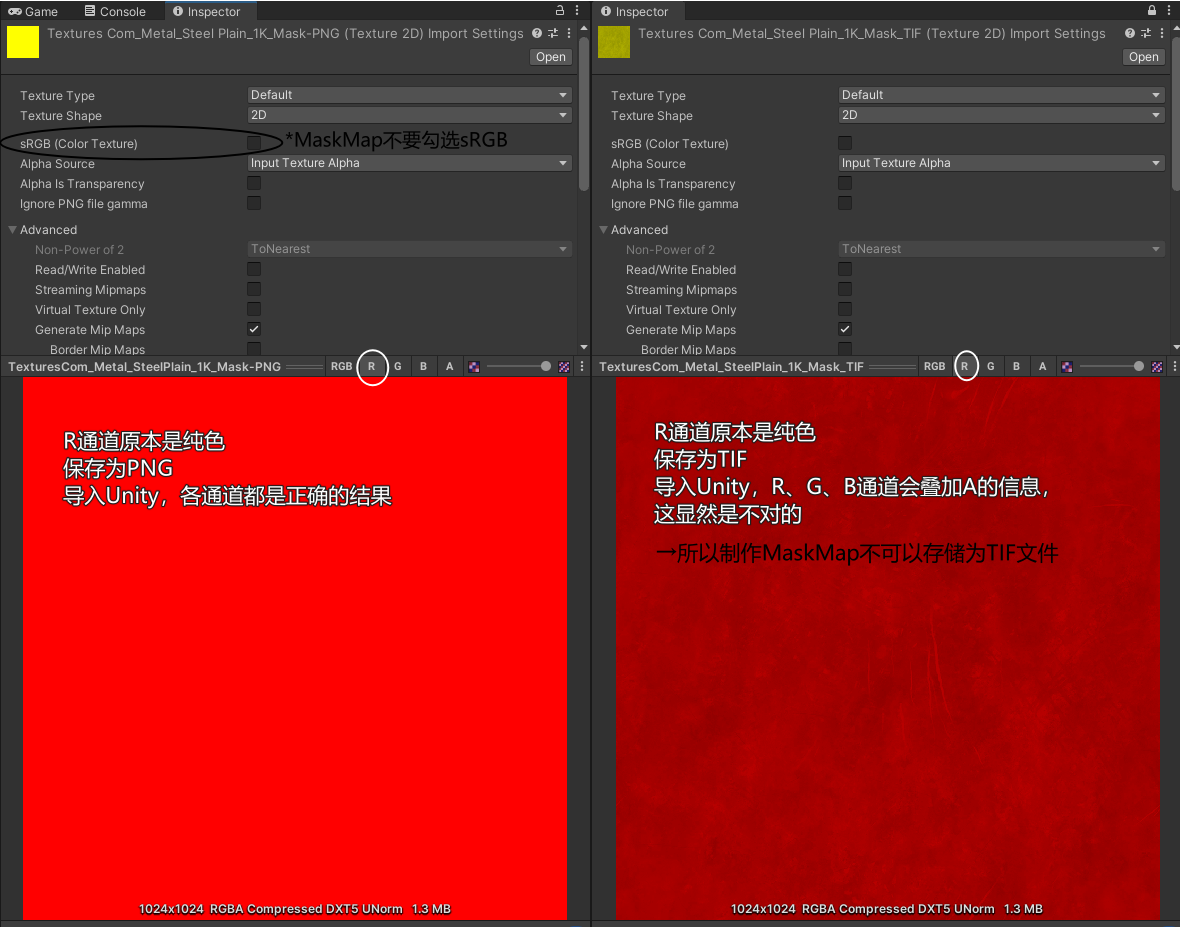Click Open in the TIF texture inspector

tap(1143, 57)
